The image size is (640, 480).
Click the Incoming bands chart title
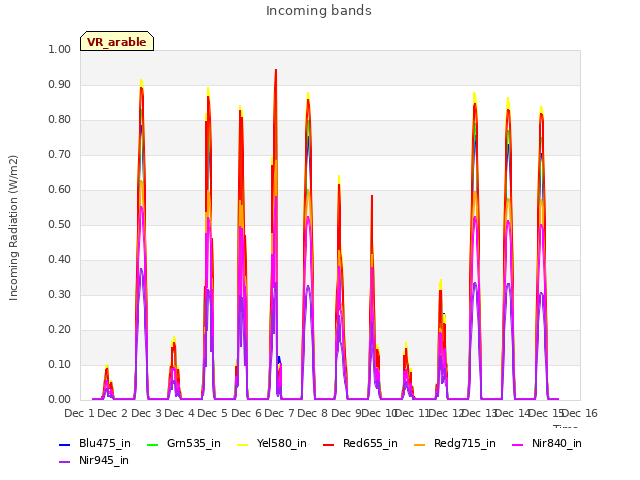(319, 11)
